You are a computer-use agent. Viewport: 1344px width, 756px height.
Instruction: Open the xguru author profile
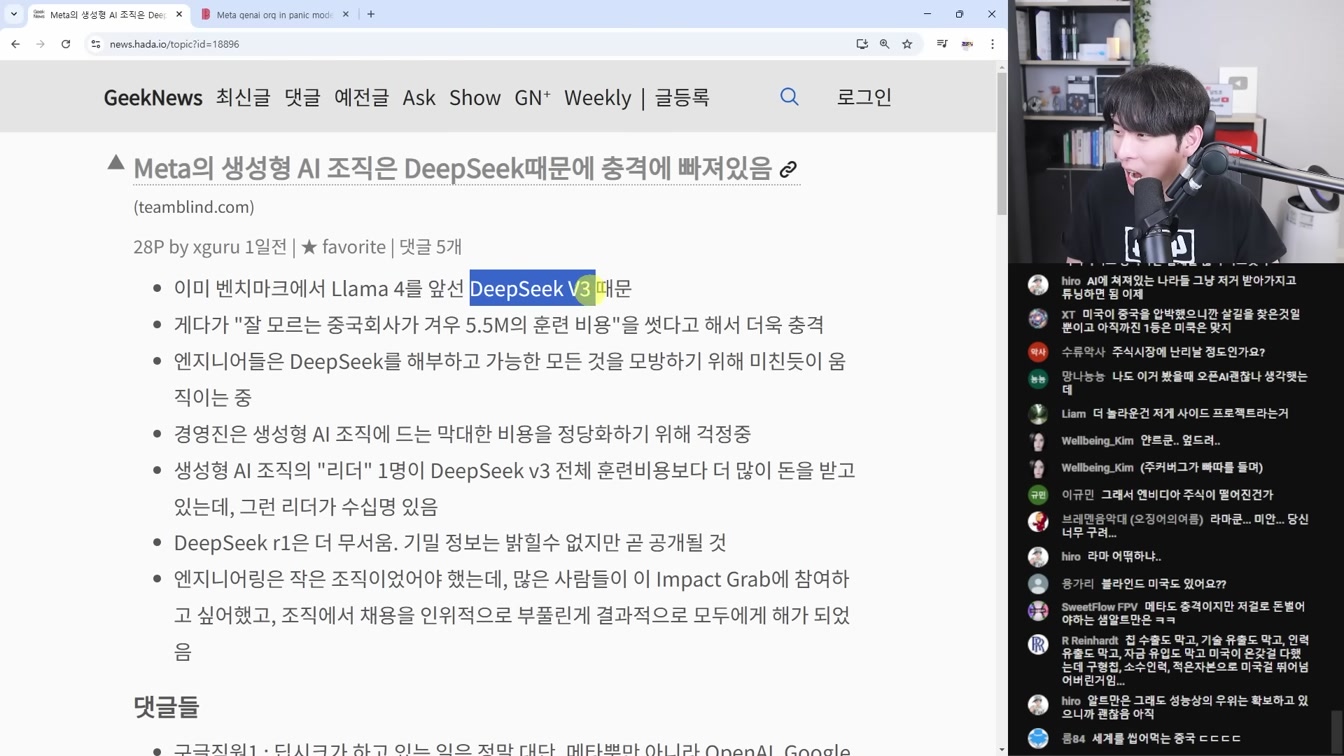coord(217,247)
